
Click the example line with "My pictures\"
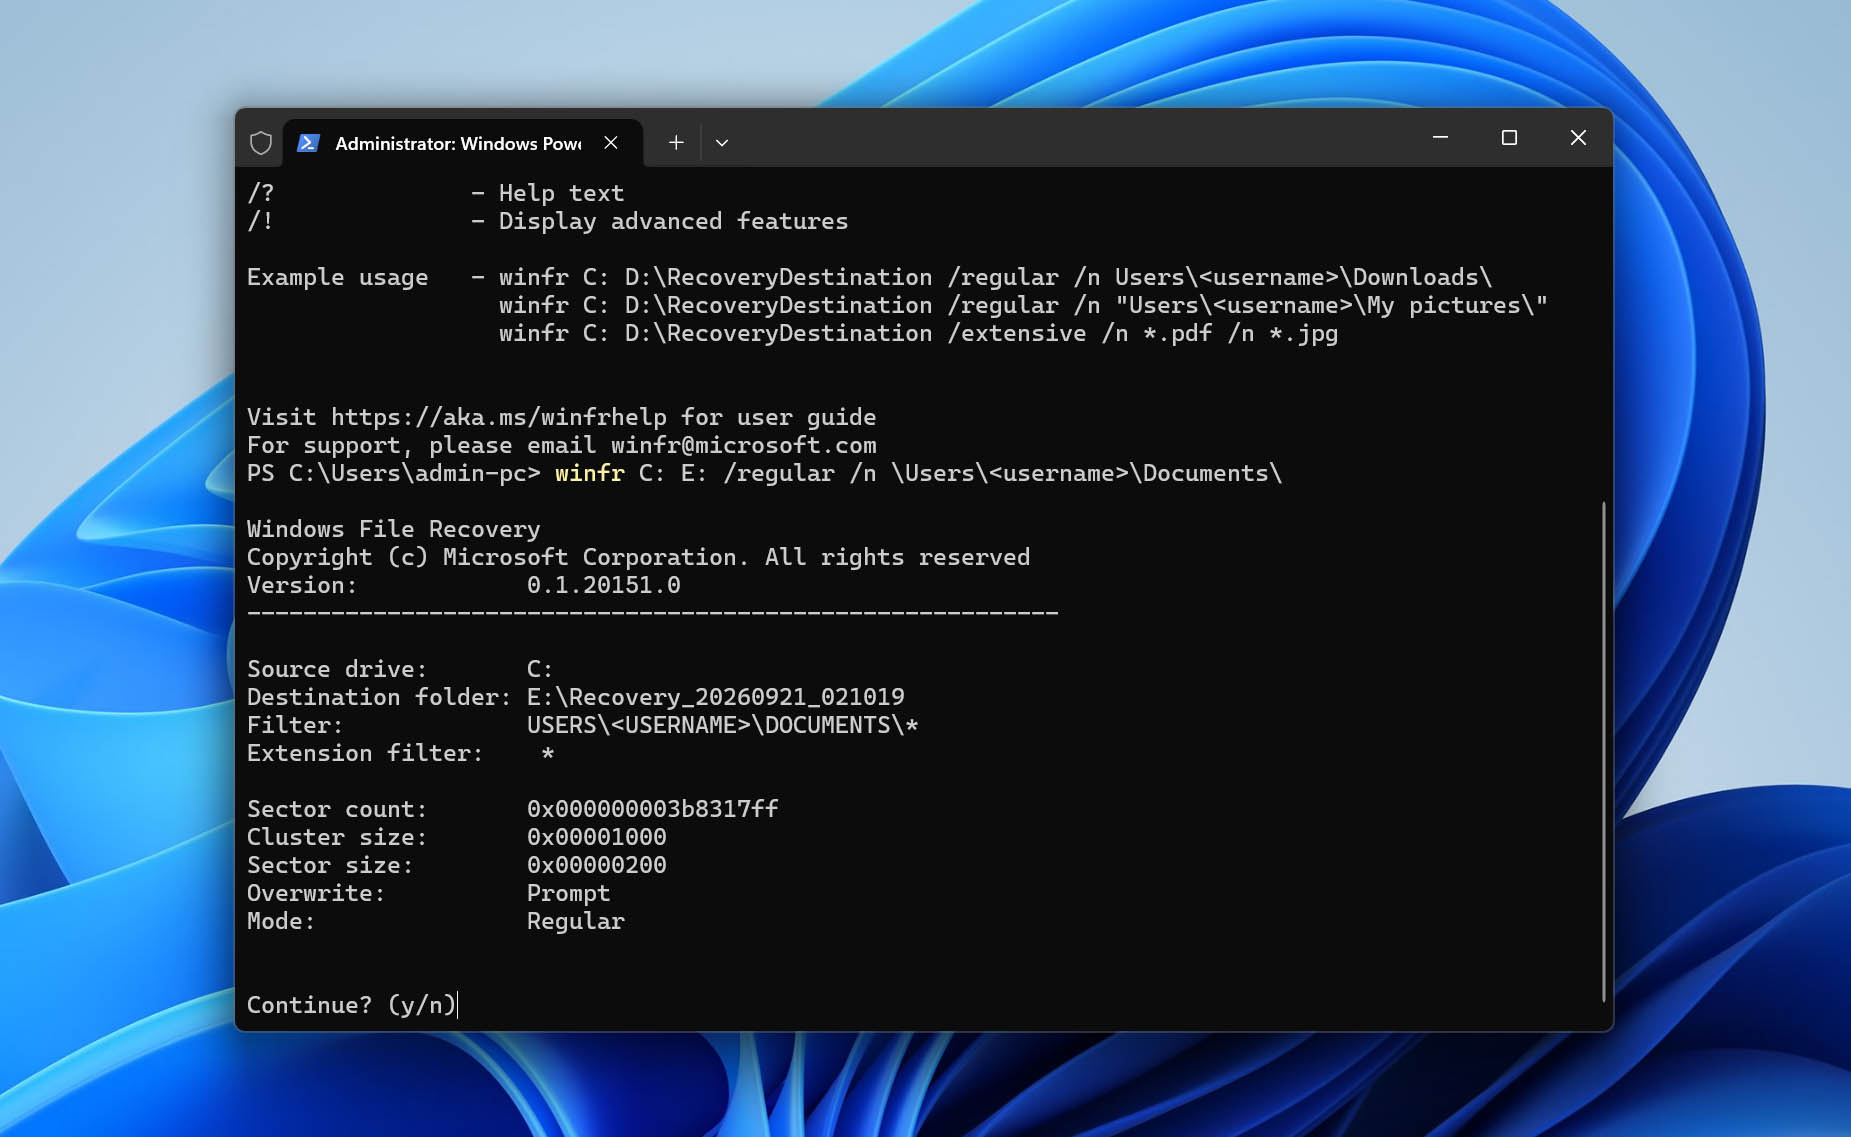click(1023, 305)
